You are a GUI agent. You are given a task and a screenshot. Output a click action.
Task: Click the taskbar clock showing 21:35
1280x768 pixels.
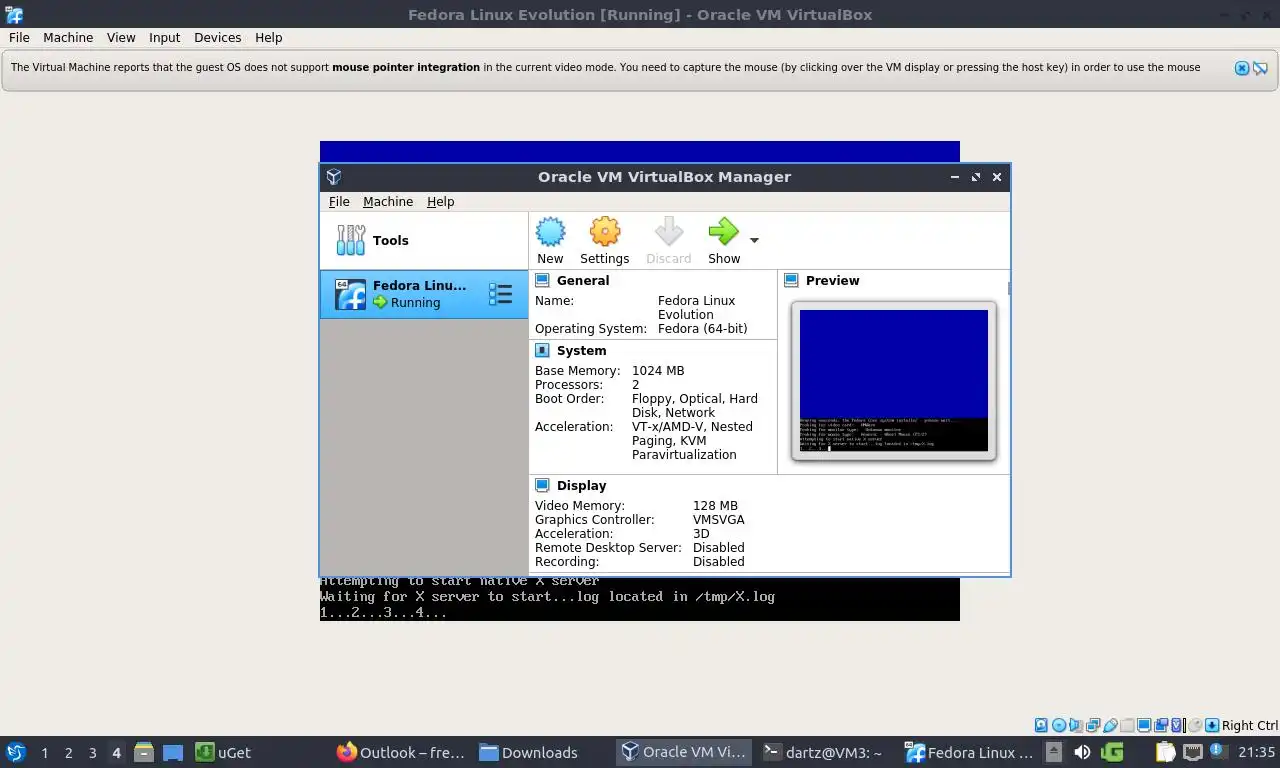[x=1257, y=752]
